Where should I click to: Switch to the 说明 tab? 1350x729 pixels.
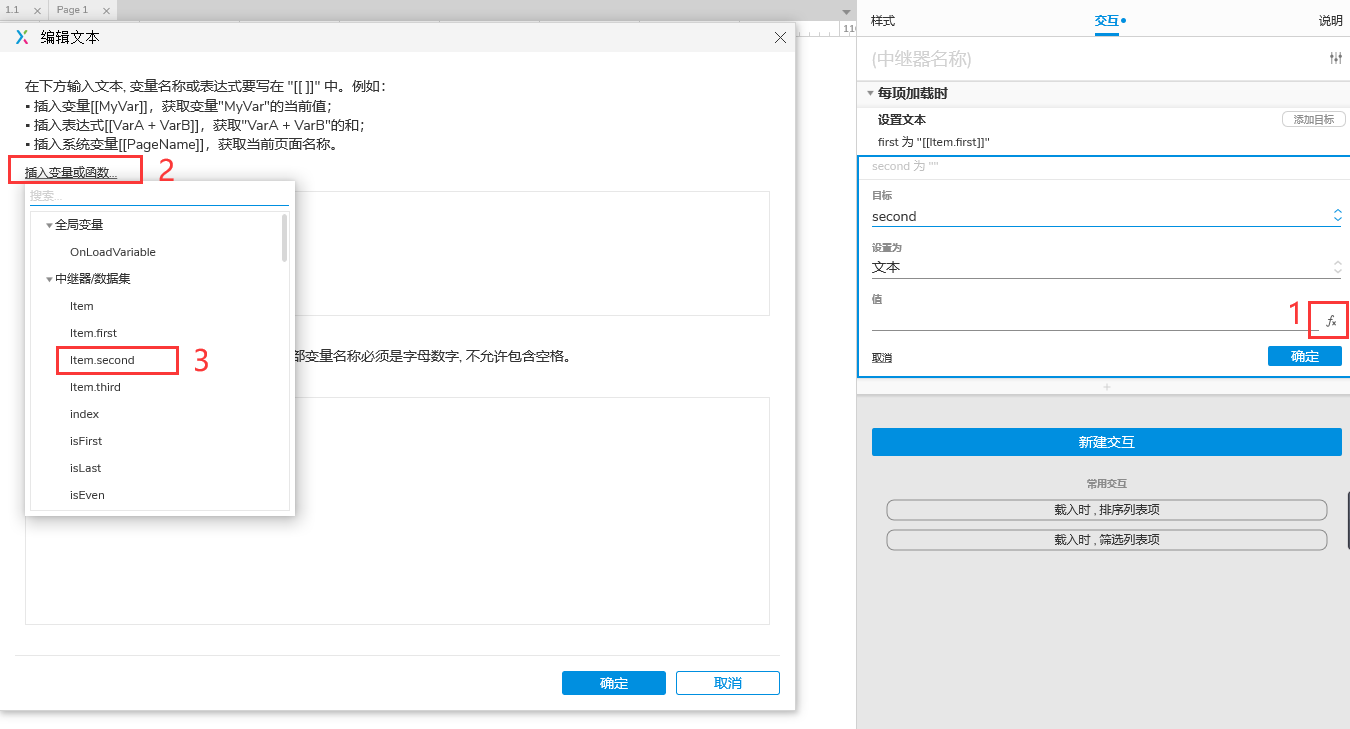click(x=1330, y=20)
